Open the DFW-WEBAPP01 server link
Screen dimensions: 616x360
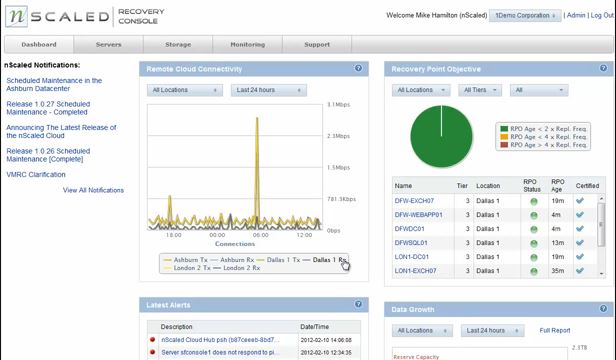tap(418, 215)
